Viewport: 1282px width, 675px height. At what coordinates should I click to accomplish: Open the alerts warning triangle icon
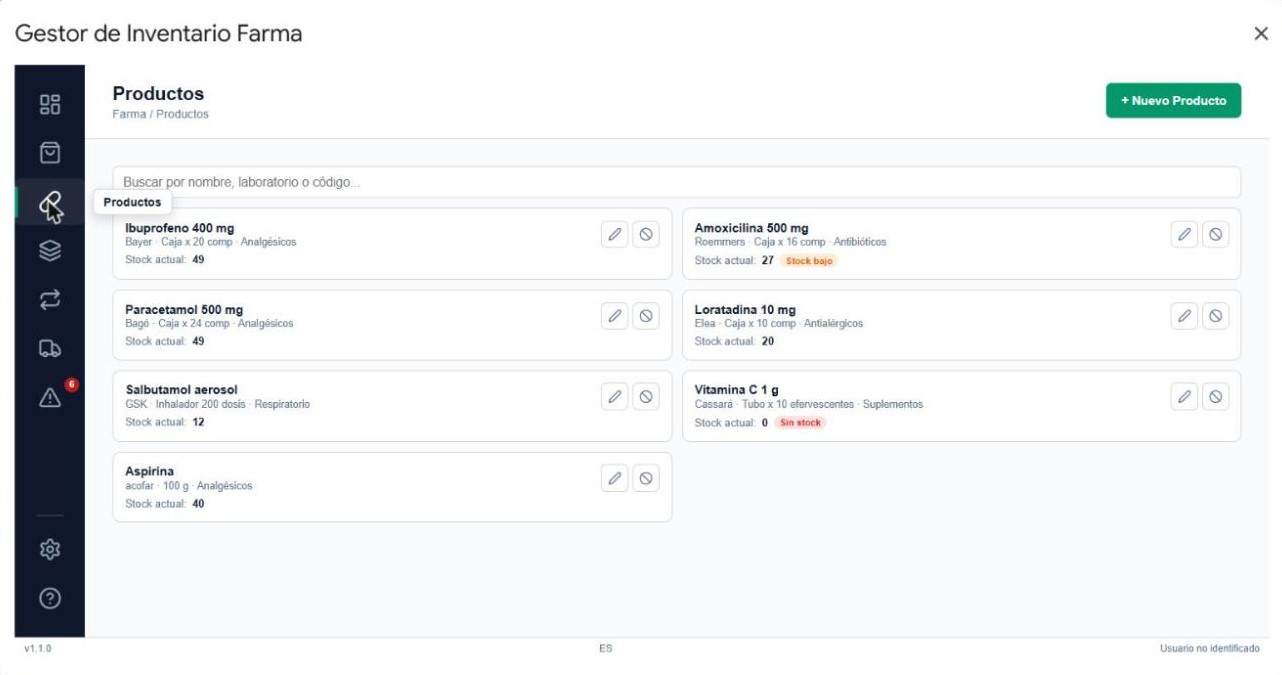(x=50, y=397)
